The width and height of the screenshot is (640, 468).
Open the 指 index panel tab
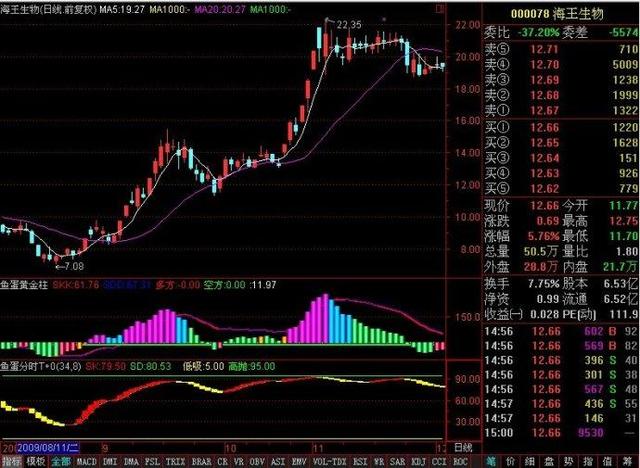(588, 461)
